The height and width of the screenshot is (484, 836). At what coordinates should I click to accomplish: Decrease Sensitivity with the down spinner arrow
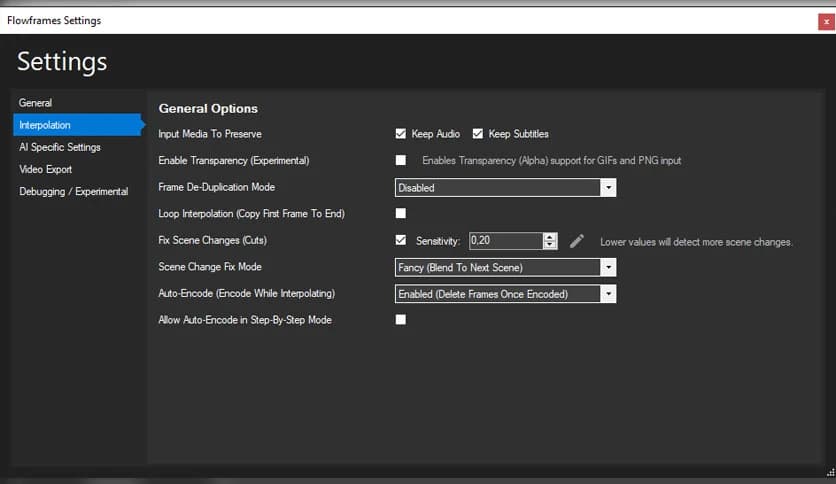[550, 245]
